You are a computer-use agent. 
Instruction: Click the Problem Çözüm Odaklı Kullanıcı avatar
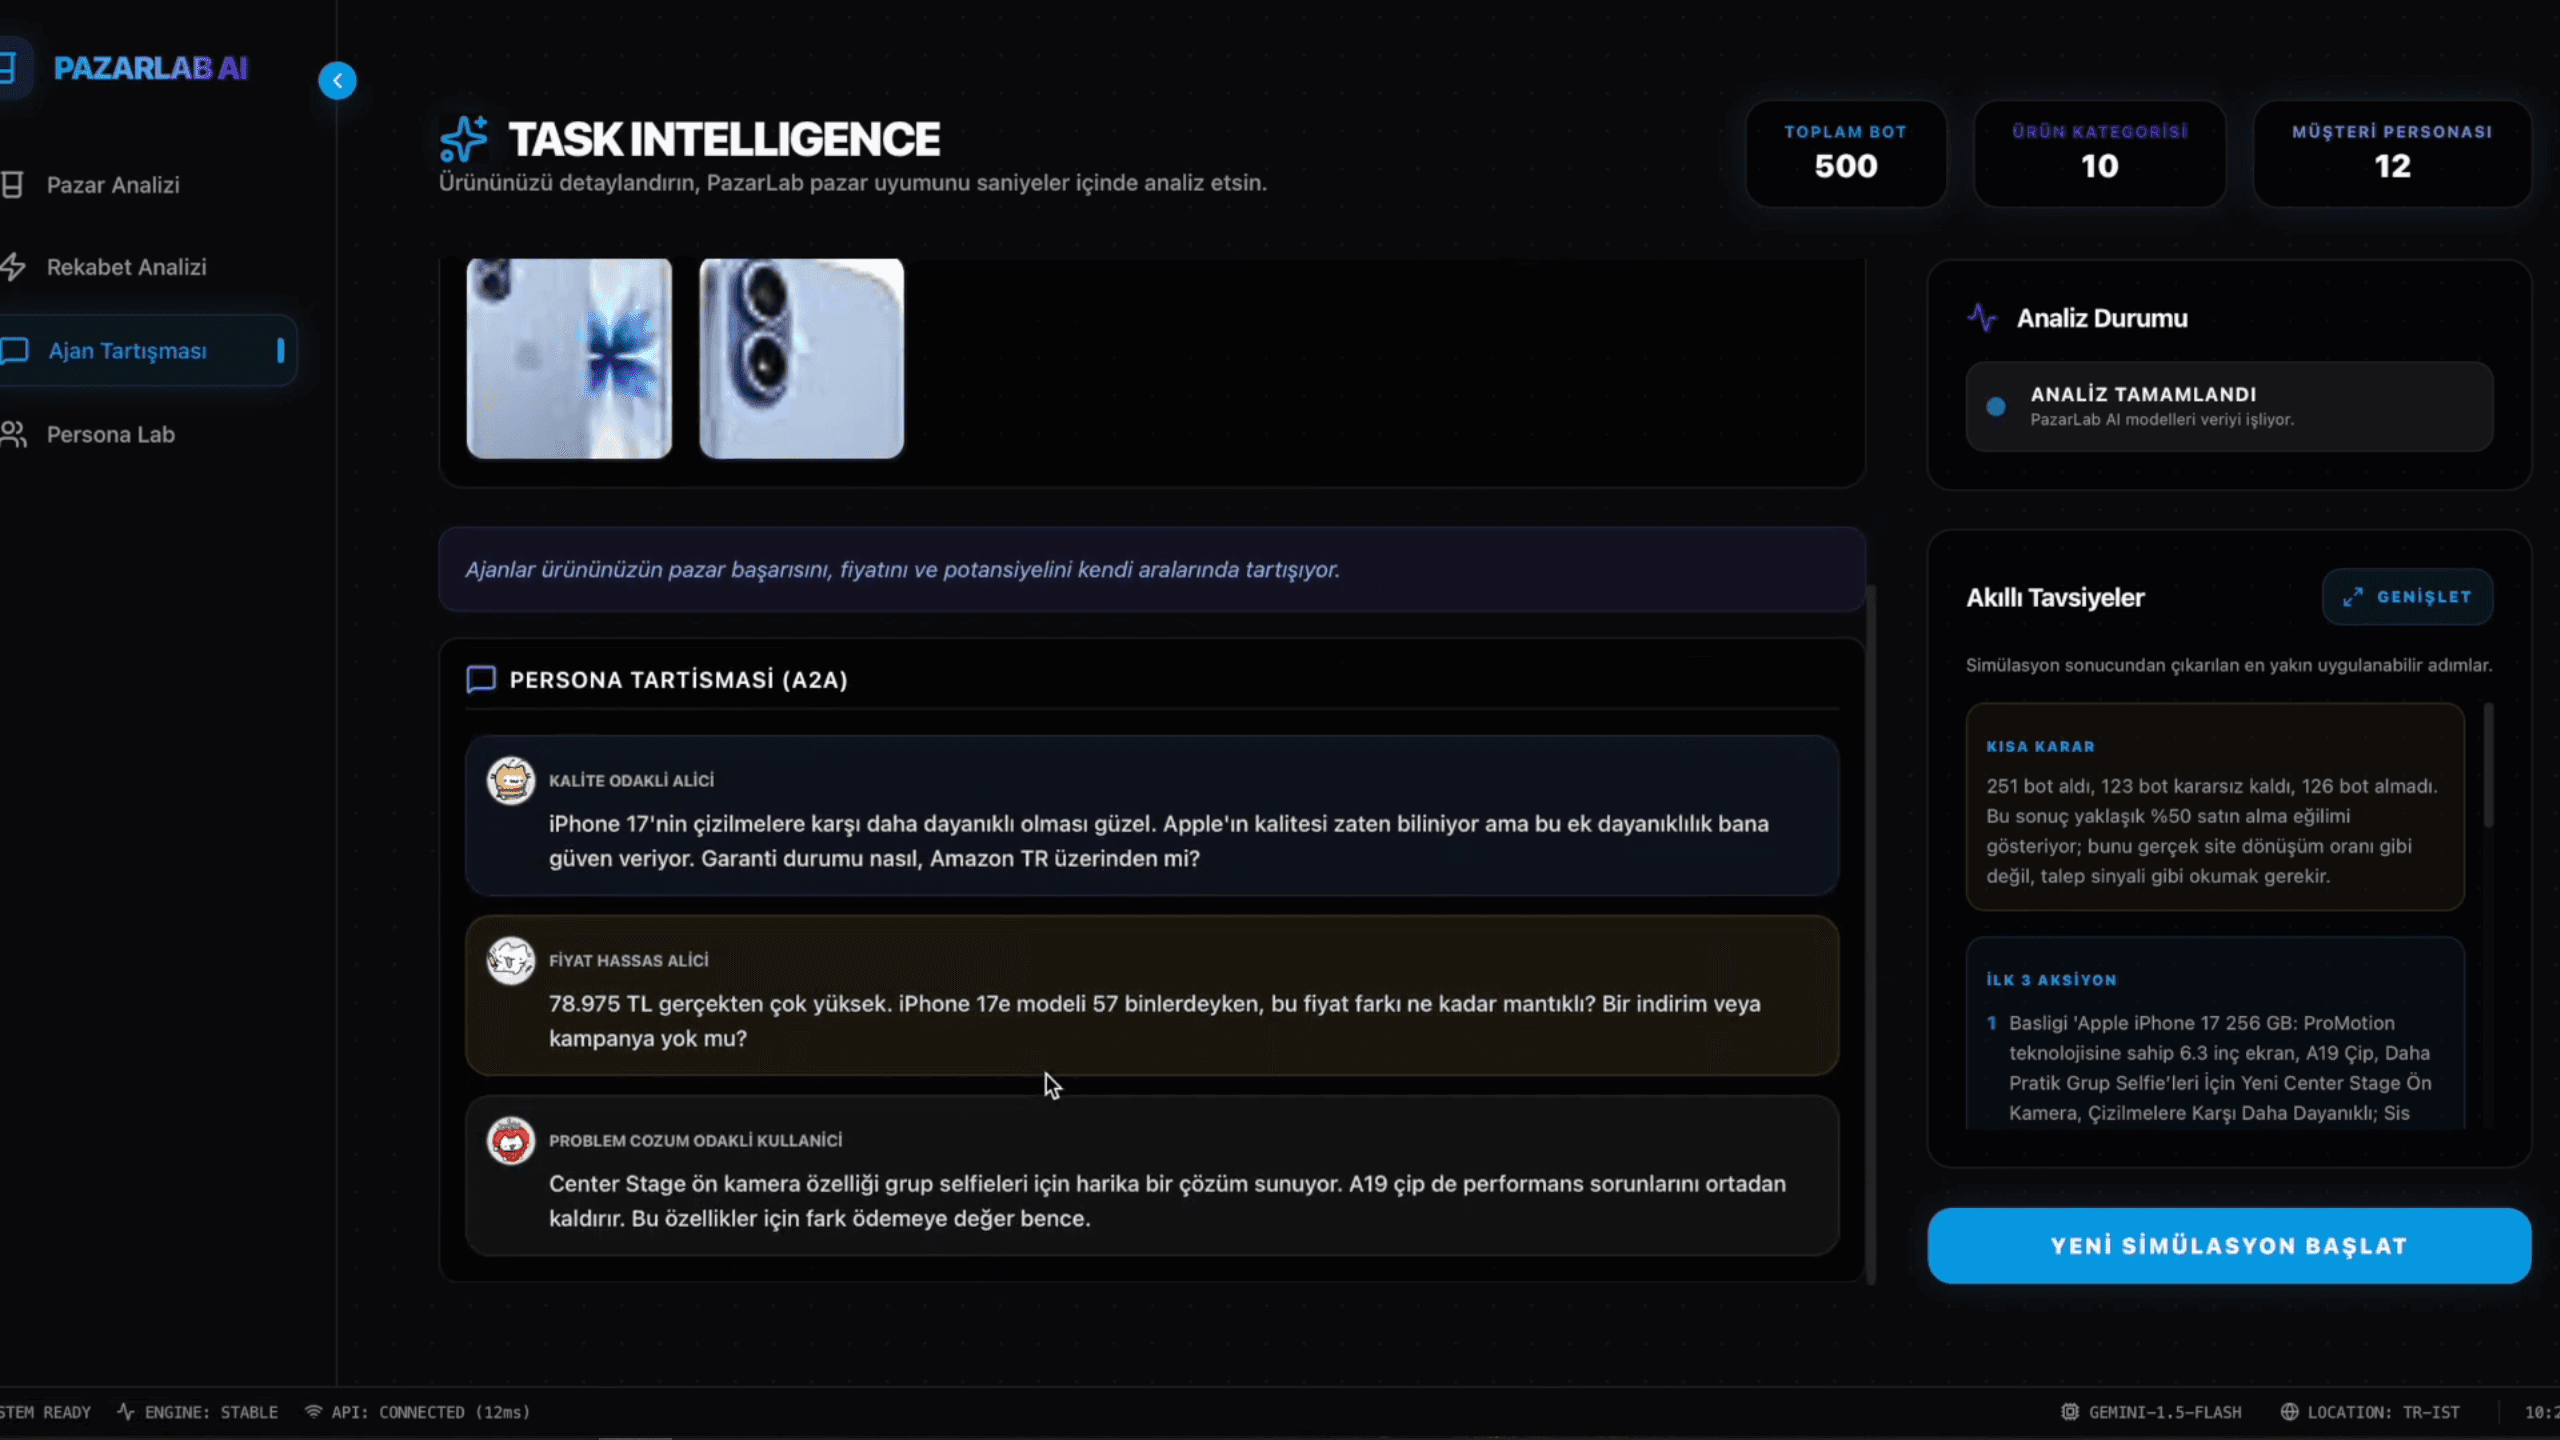(x=511, y=1140)
